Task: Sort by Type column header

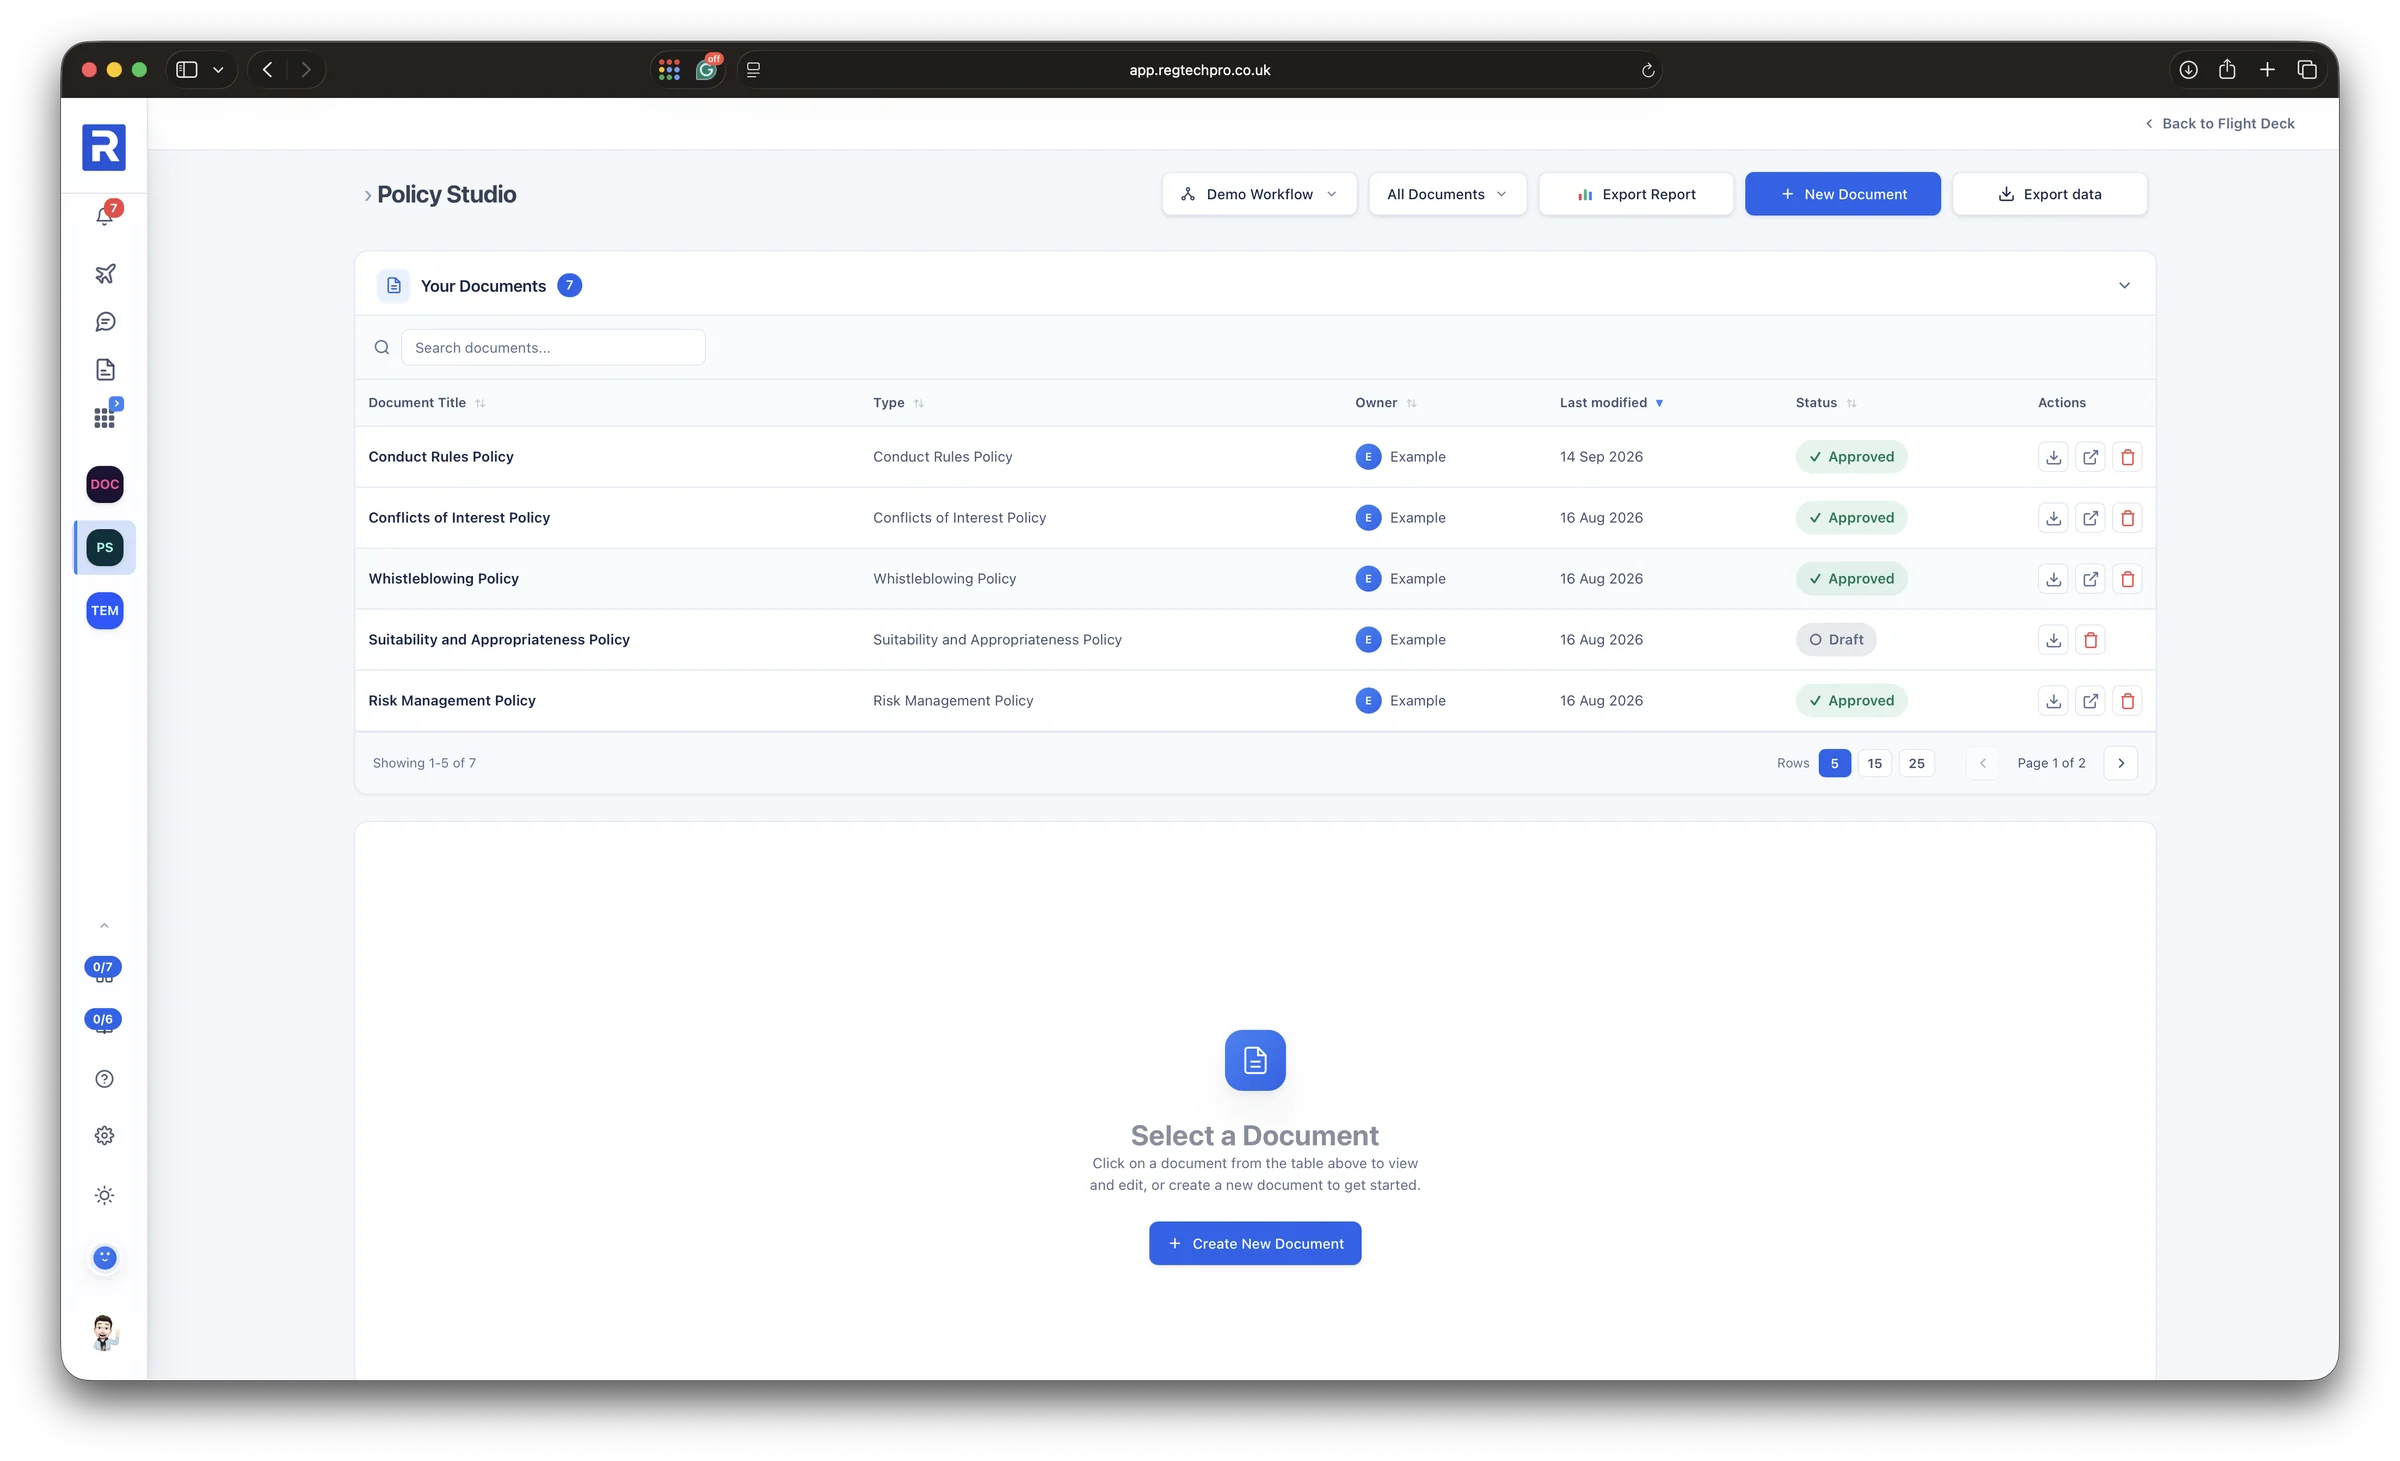Action: [x=897, y=403]
